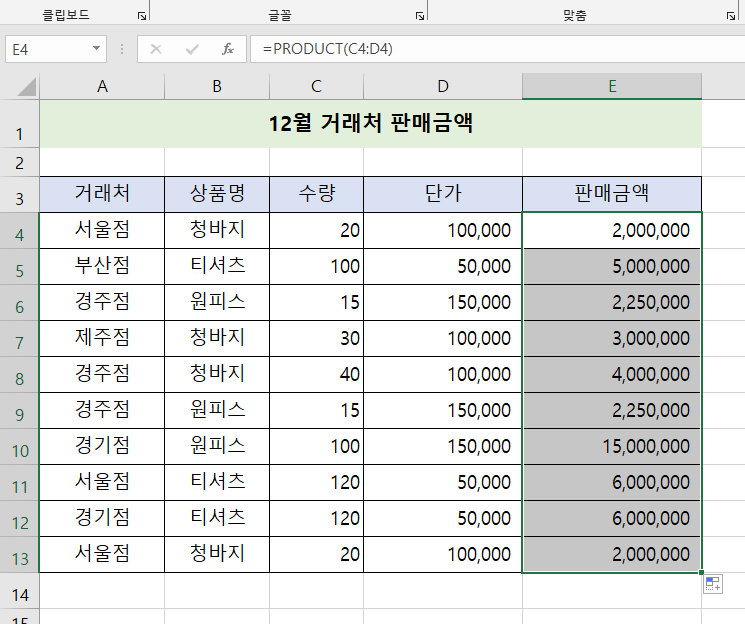Select the cell showing 4,000,000

pyautogui.click(x=612, y=374)
